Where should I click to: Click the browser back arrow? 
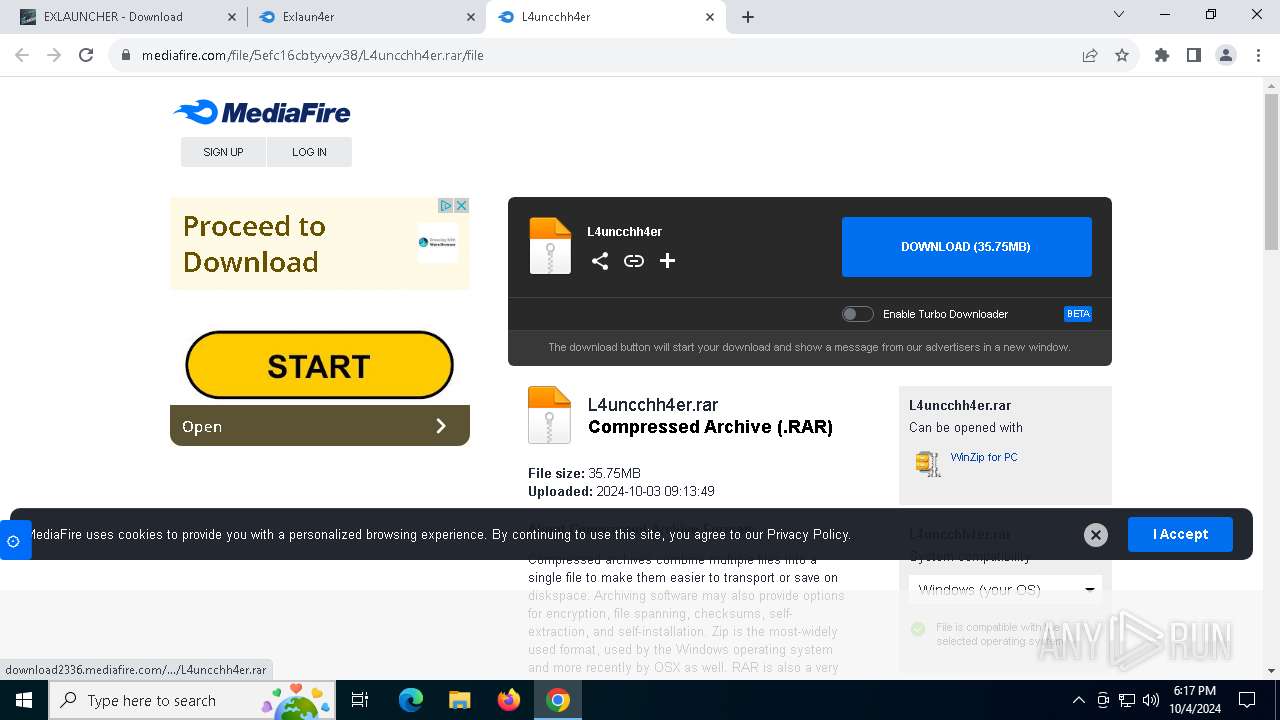click(22, 55)
